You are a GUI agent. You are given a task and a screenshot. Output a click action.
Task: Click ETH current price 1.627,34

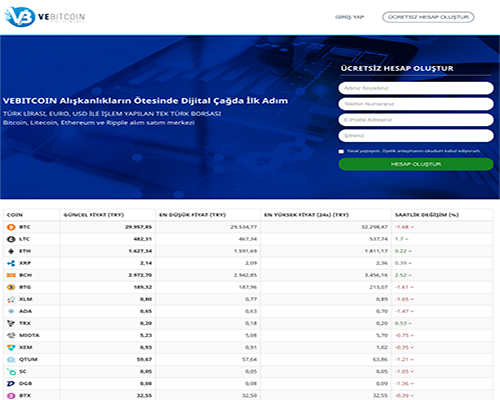(x=140, y=251)
